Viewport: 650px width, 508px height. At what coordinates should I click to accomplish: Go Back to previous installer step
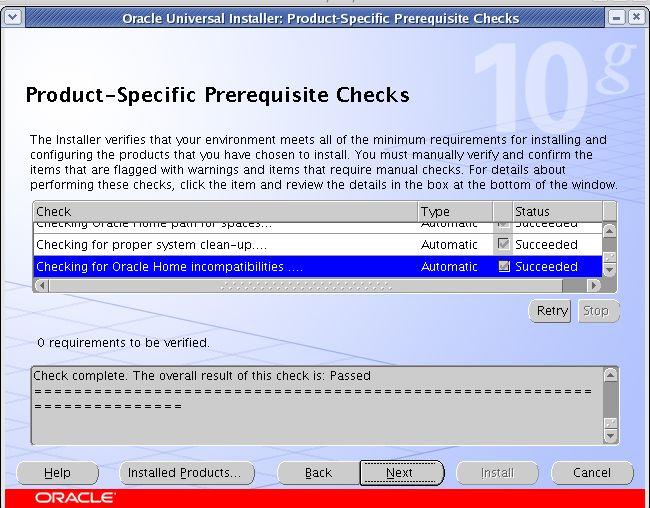point(318,473)
